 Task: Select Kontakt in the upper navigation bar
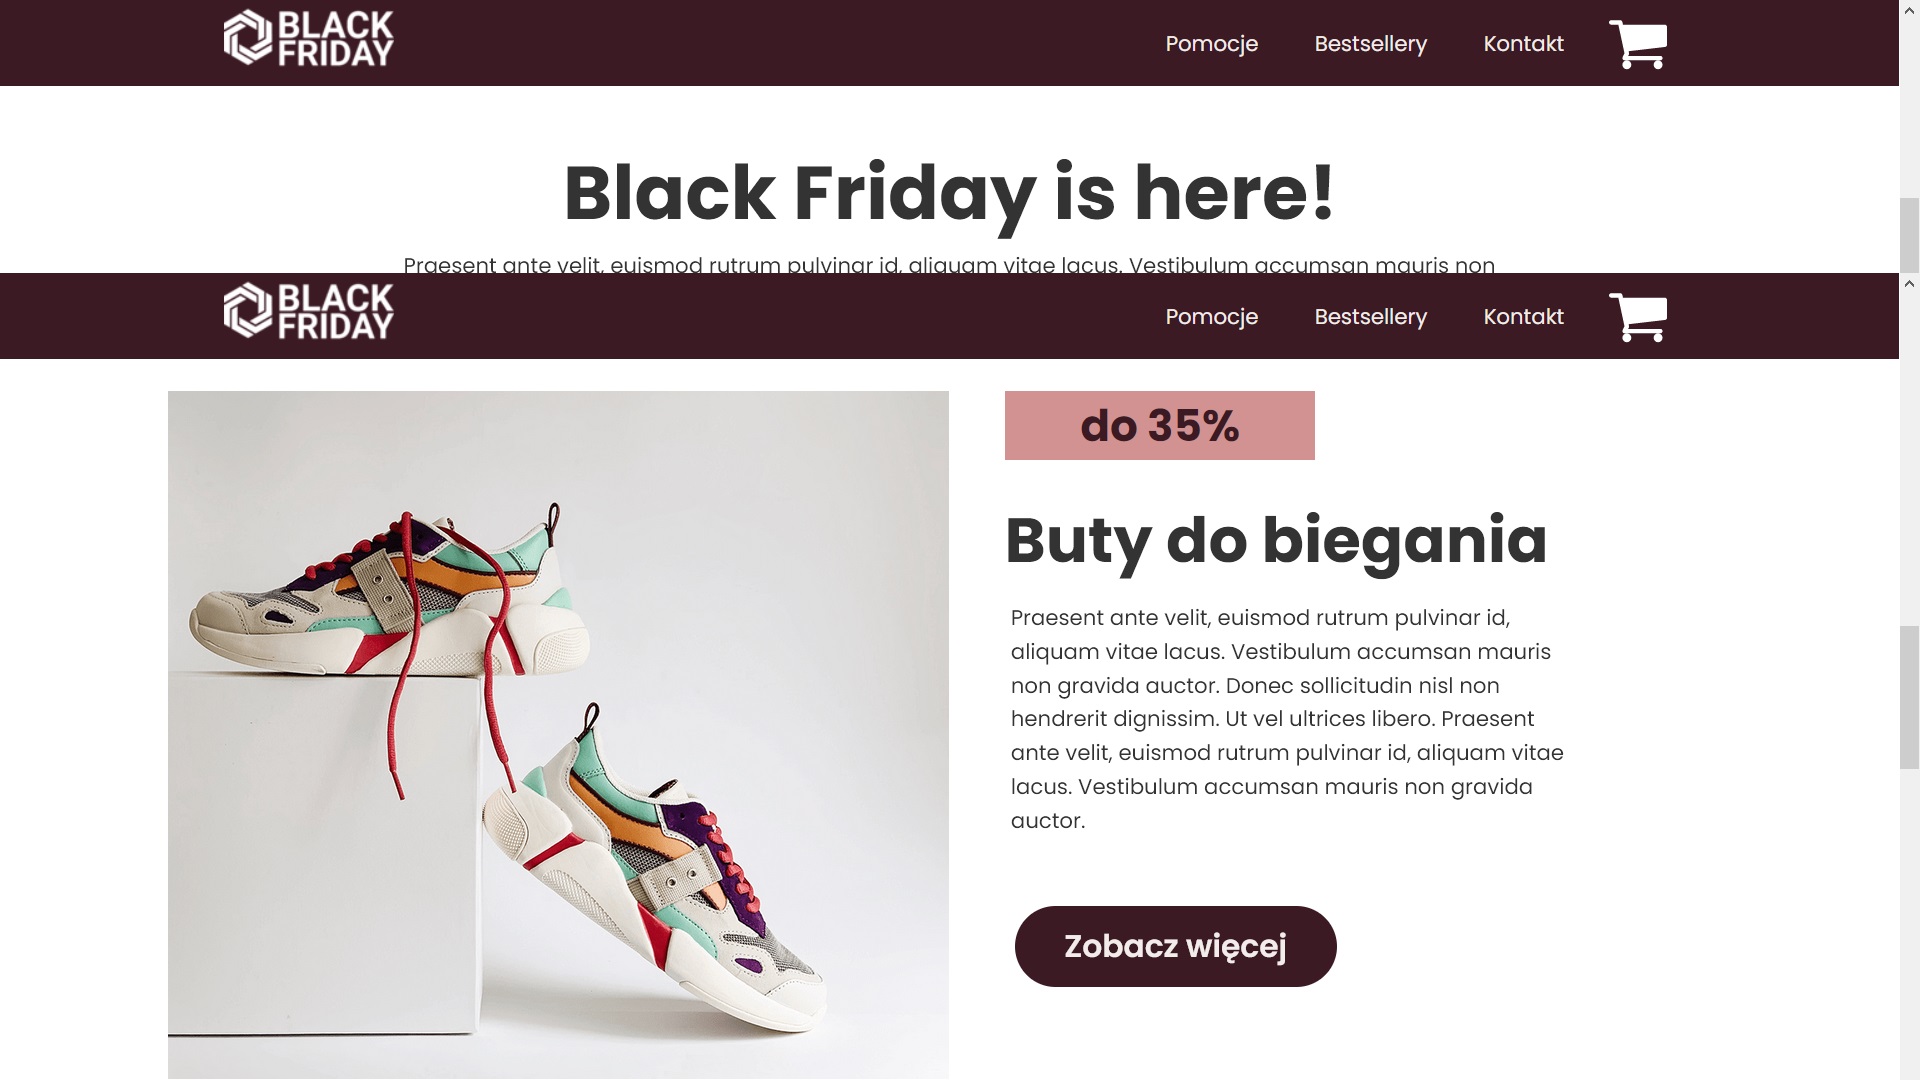pos(1523,44)
